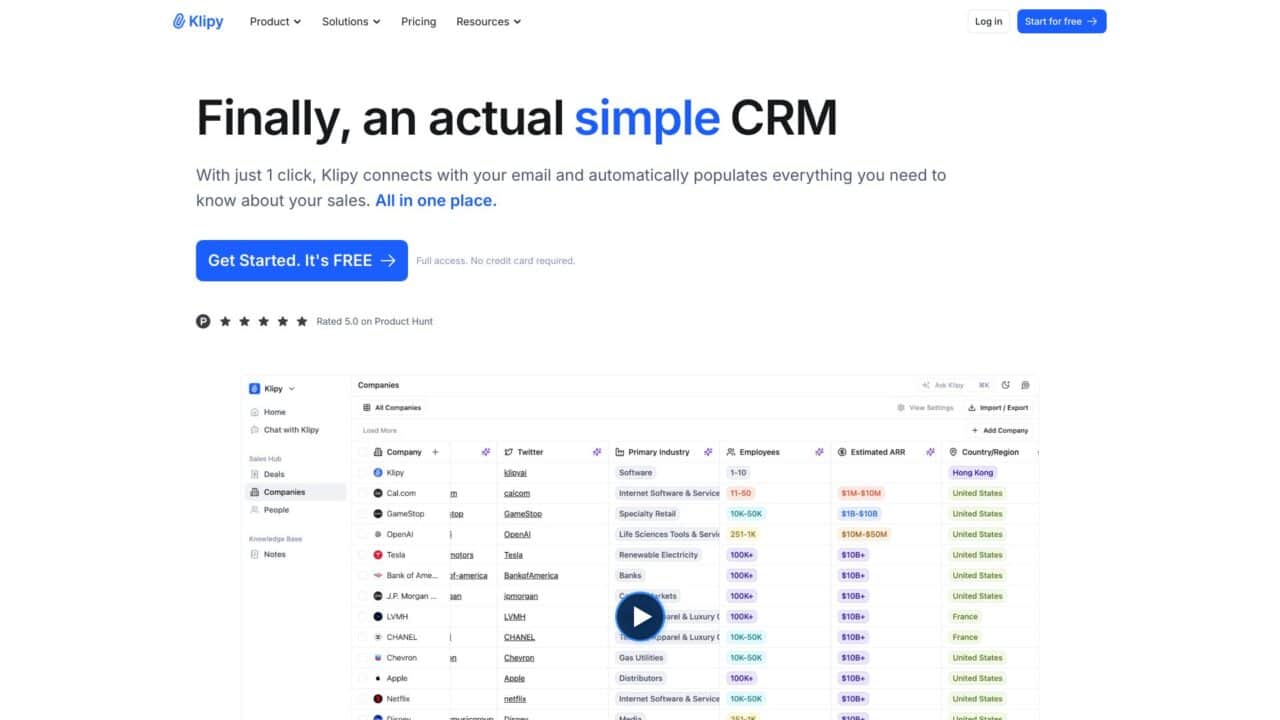Go to the Pricing page
This screenshot has width=1280, height=720.
(x=418, y=21)
